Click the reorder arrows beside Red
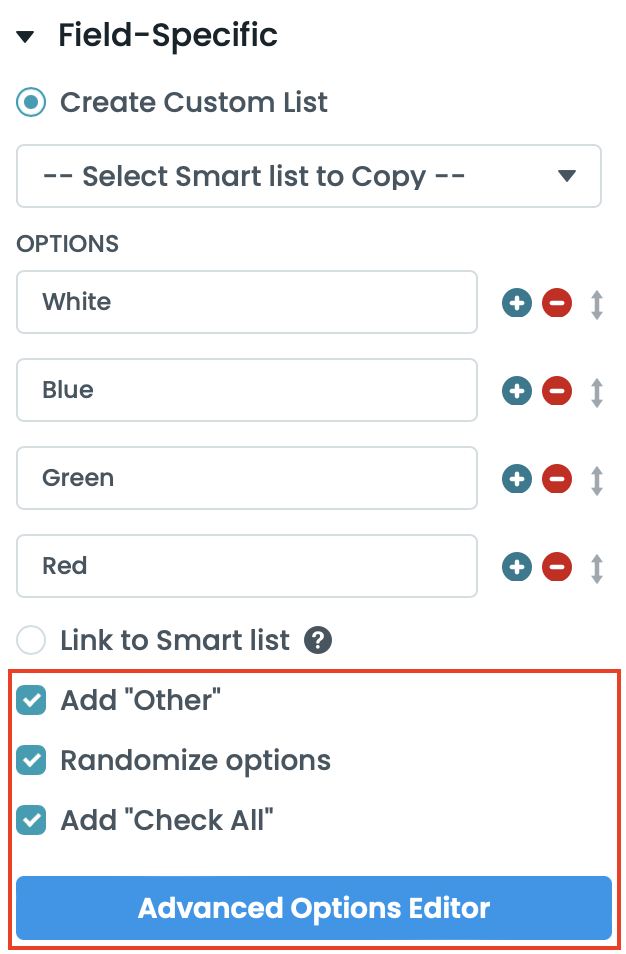626x954 pixels. coord(597,566)
